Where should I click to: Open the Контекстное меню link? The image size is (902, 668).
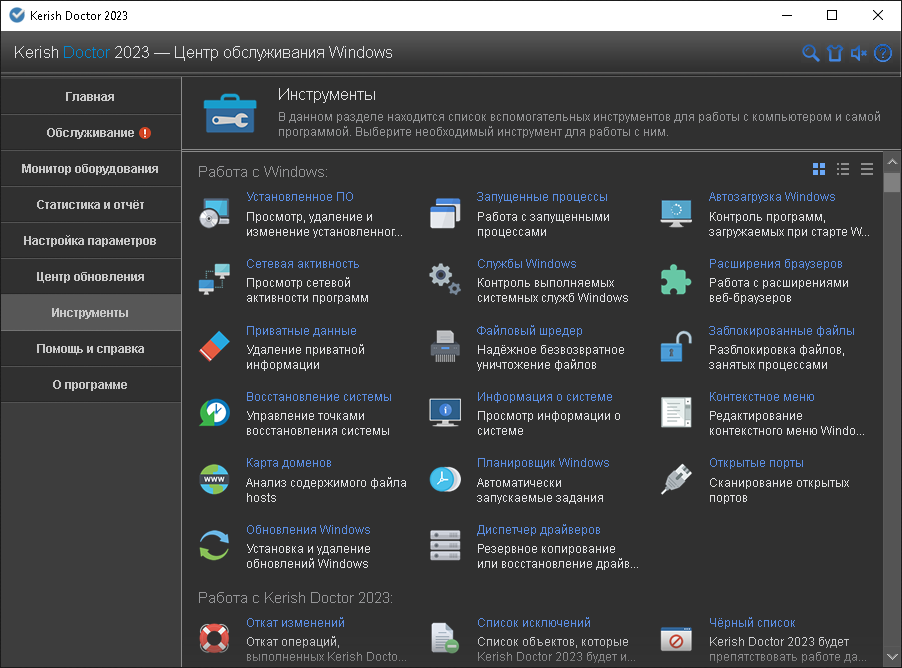(x=762, y=397)
